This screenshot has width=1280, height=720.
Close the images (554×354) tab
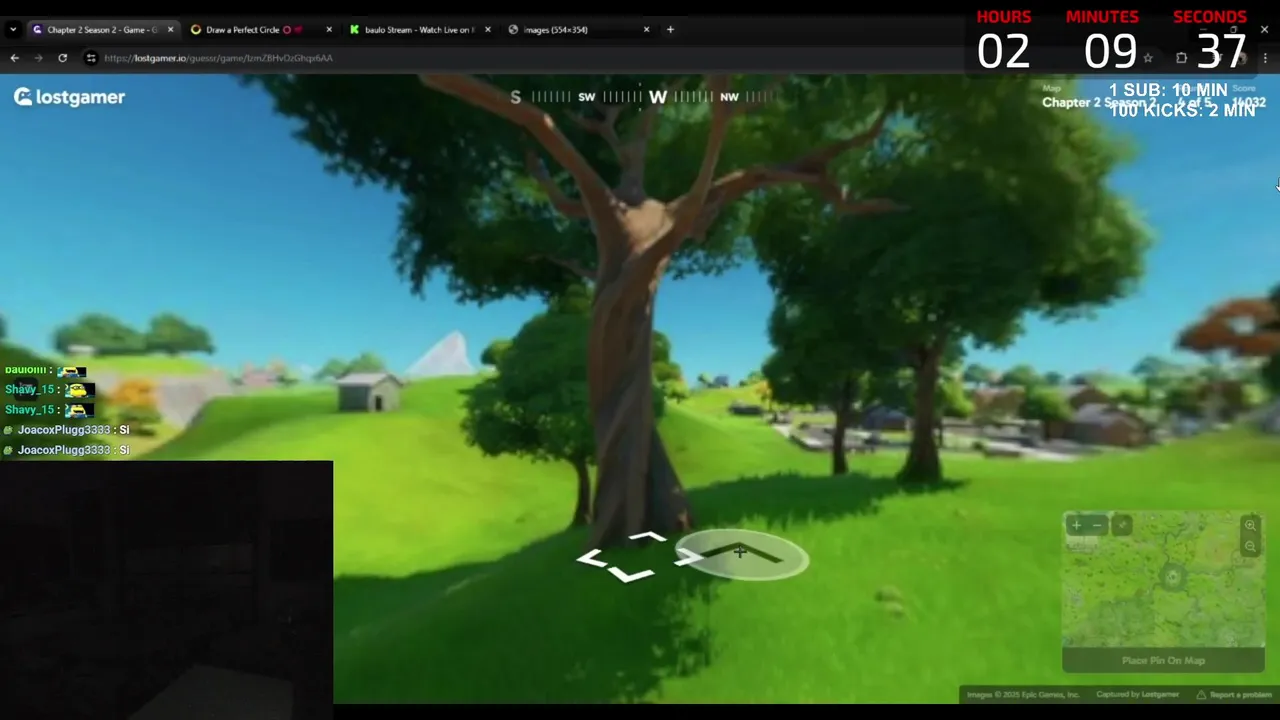[x=646, y=30]
